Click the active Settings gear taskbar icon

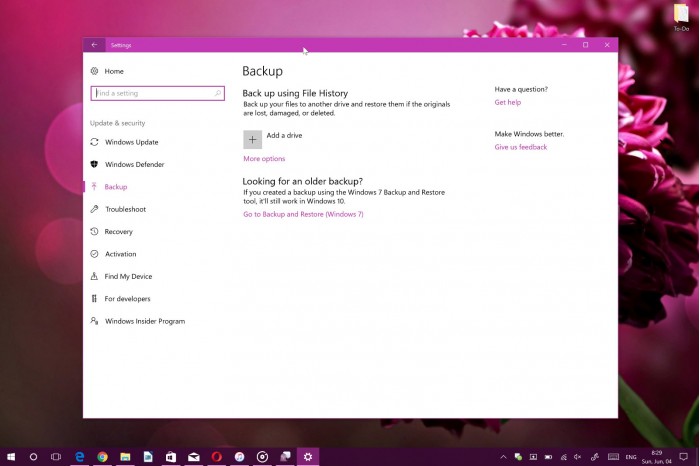(308, 457)
